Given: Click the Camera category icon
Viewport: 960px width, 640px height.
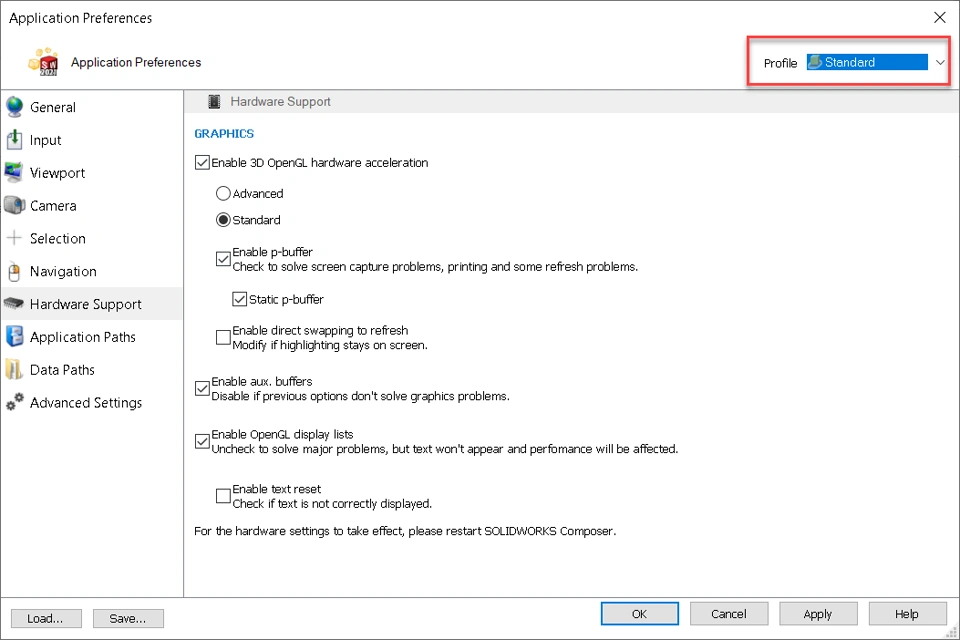Looking at the screenshot, I should (x=14, y=206).
